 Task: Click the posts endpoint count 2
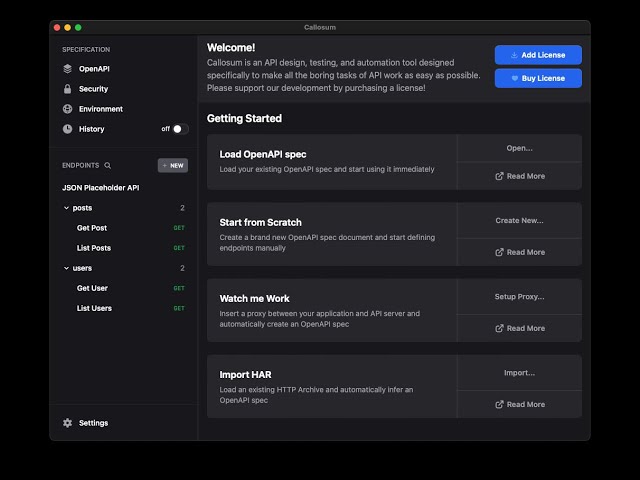click(x=182, y=208)
